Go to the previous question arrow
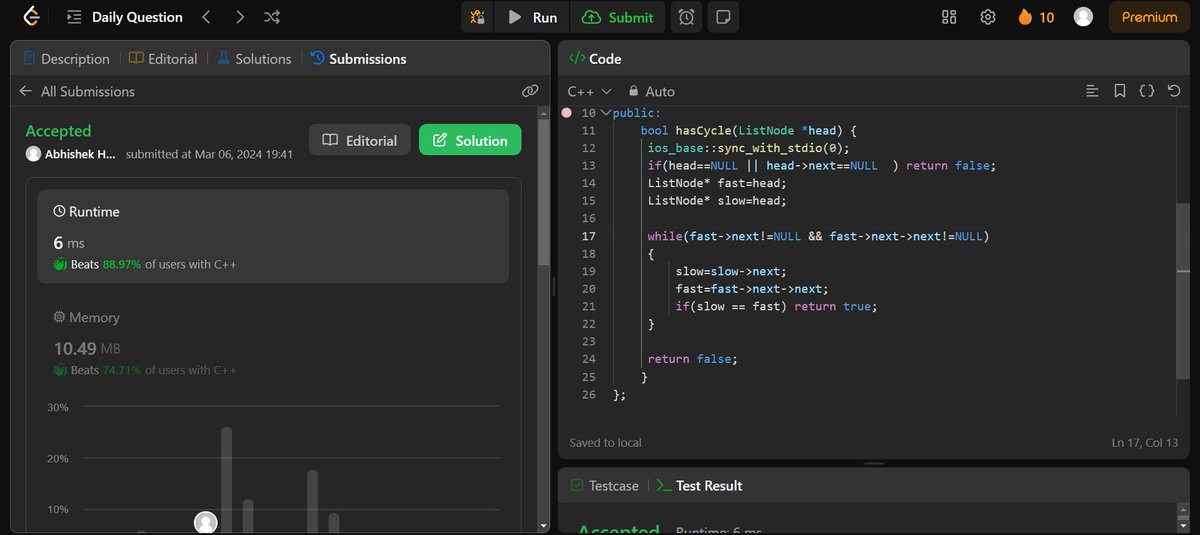Screen dimensions: 1200x535 click(206, 17)
